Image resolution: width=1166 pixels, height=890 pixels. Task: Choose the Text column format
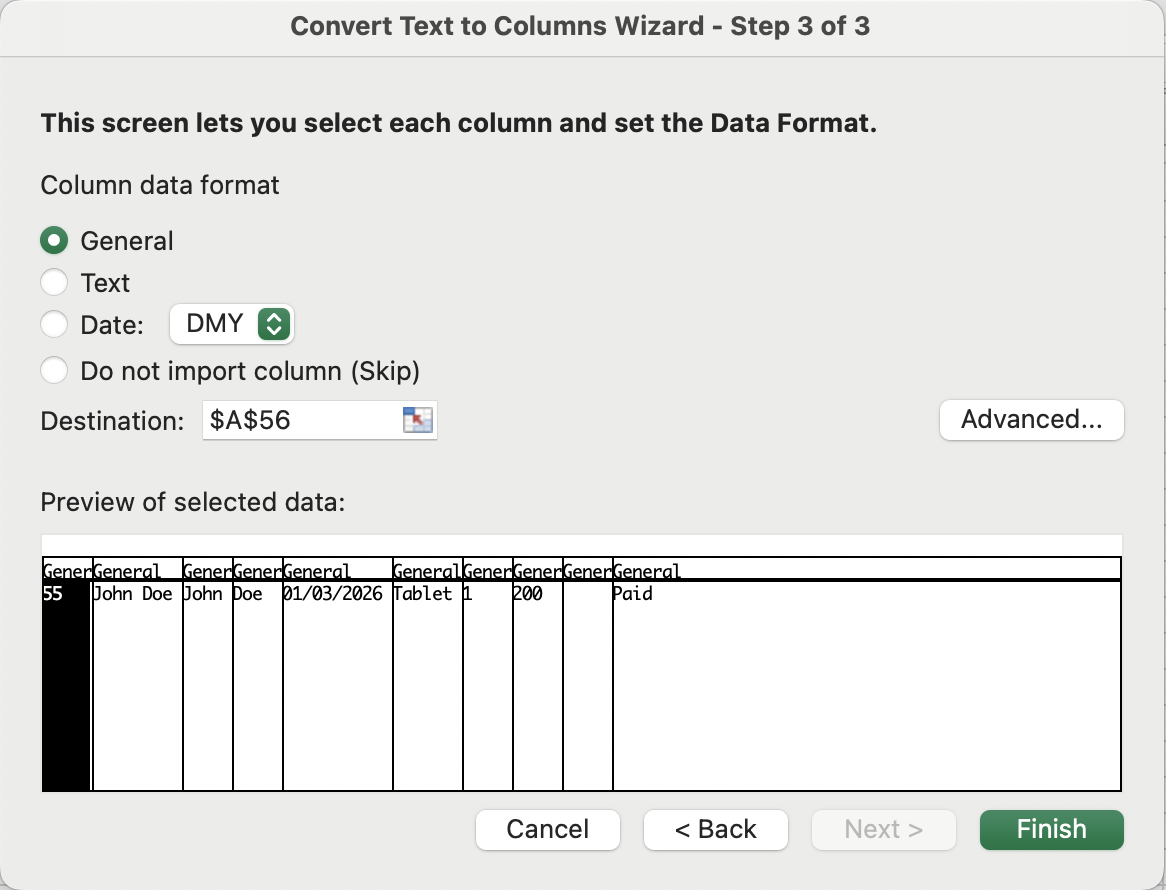pyautogui.click(x=54, y=283)
